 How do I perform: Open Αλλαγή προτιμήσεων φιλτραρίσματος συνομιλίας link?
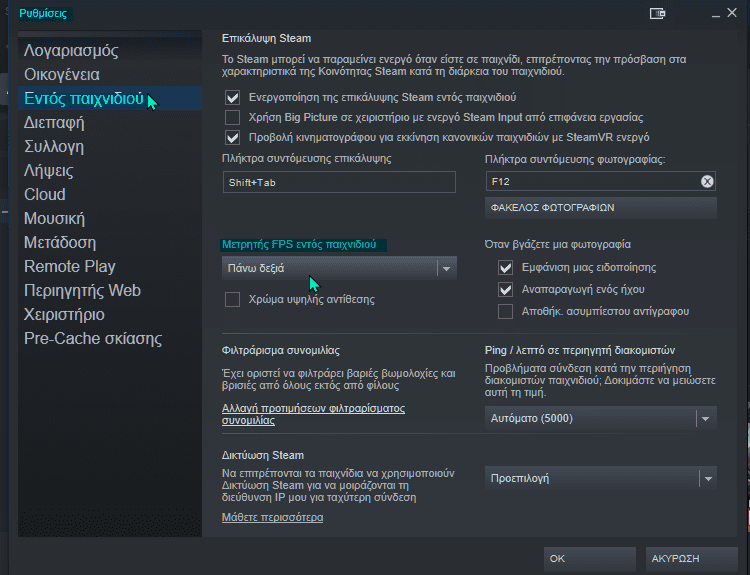point(313,414)
